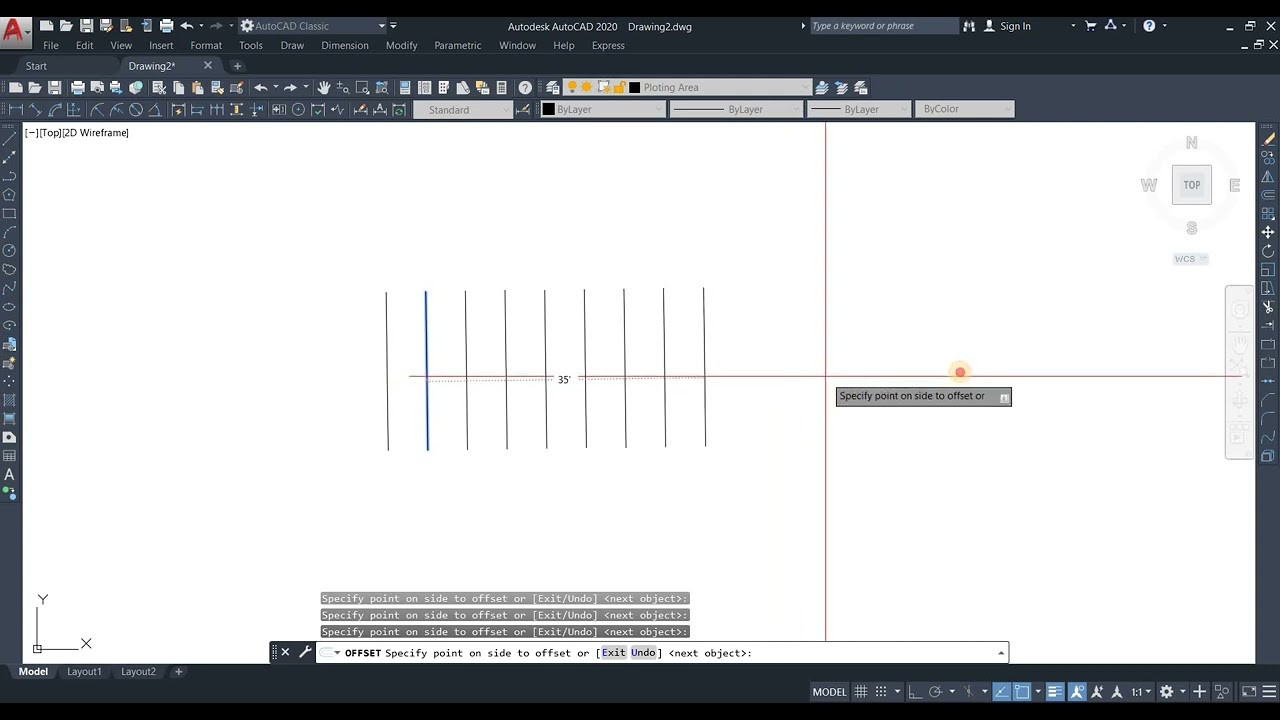Screen dimensions: 1280x720
Task: Select the Rectangle draw tool
Action: pos(9,213)
